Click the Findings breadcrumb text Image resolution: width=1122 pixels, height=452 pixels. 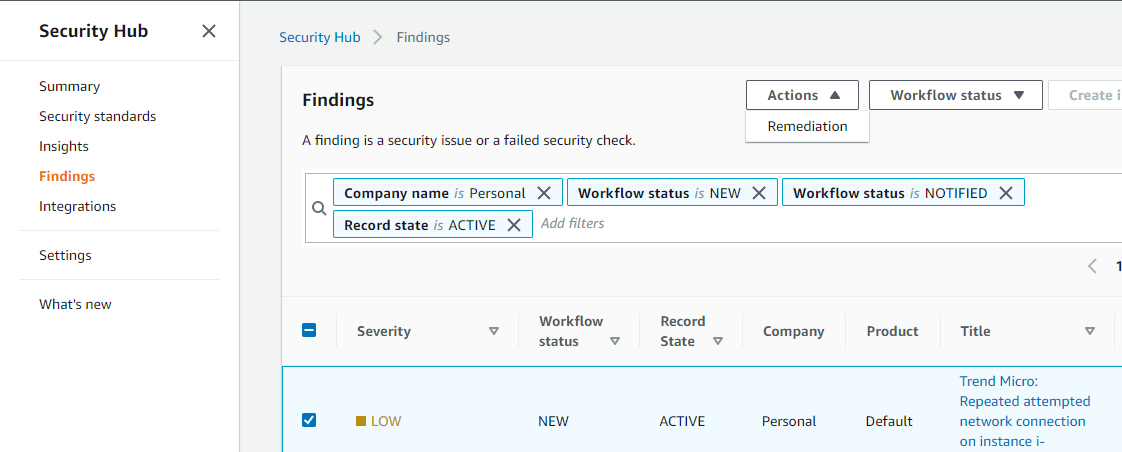(423, 37)
